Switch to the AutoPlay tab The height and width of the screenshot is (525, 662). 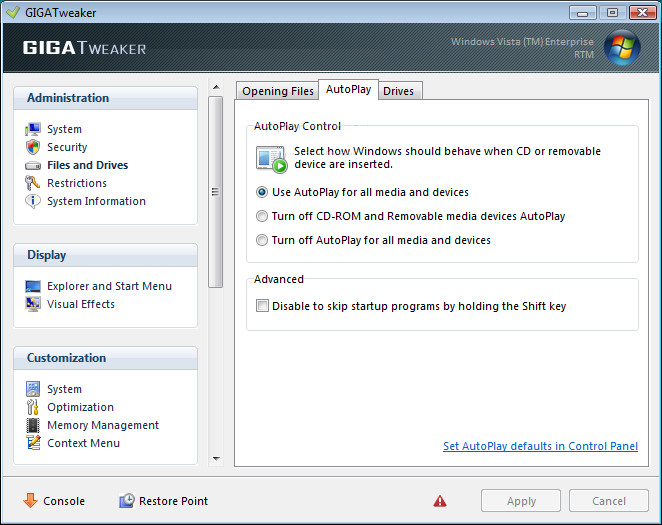tap(348, 89)
